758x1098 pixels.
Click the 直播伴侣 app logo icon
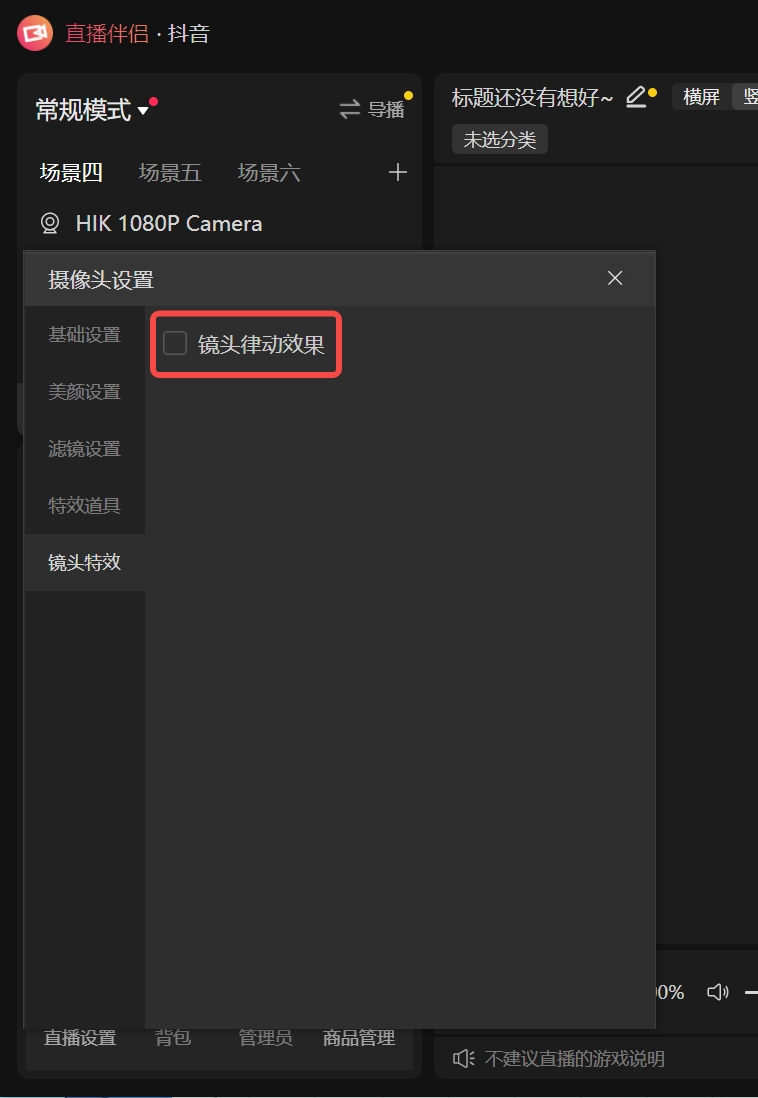pos(34,33)
